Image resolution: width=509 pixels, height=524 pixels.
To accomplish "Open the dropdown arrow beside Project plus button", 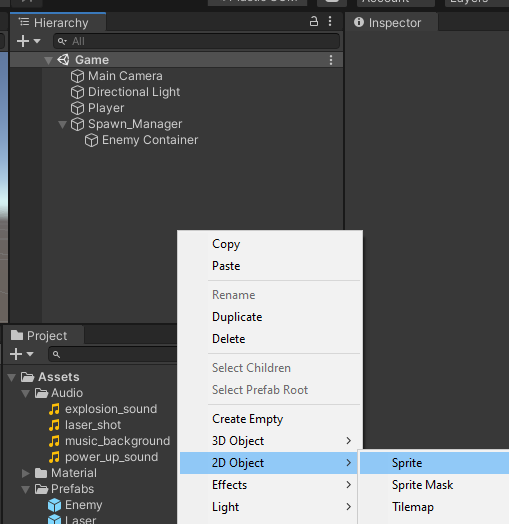I will (30, 354).
